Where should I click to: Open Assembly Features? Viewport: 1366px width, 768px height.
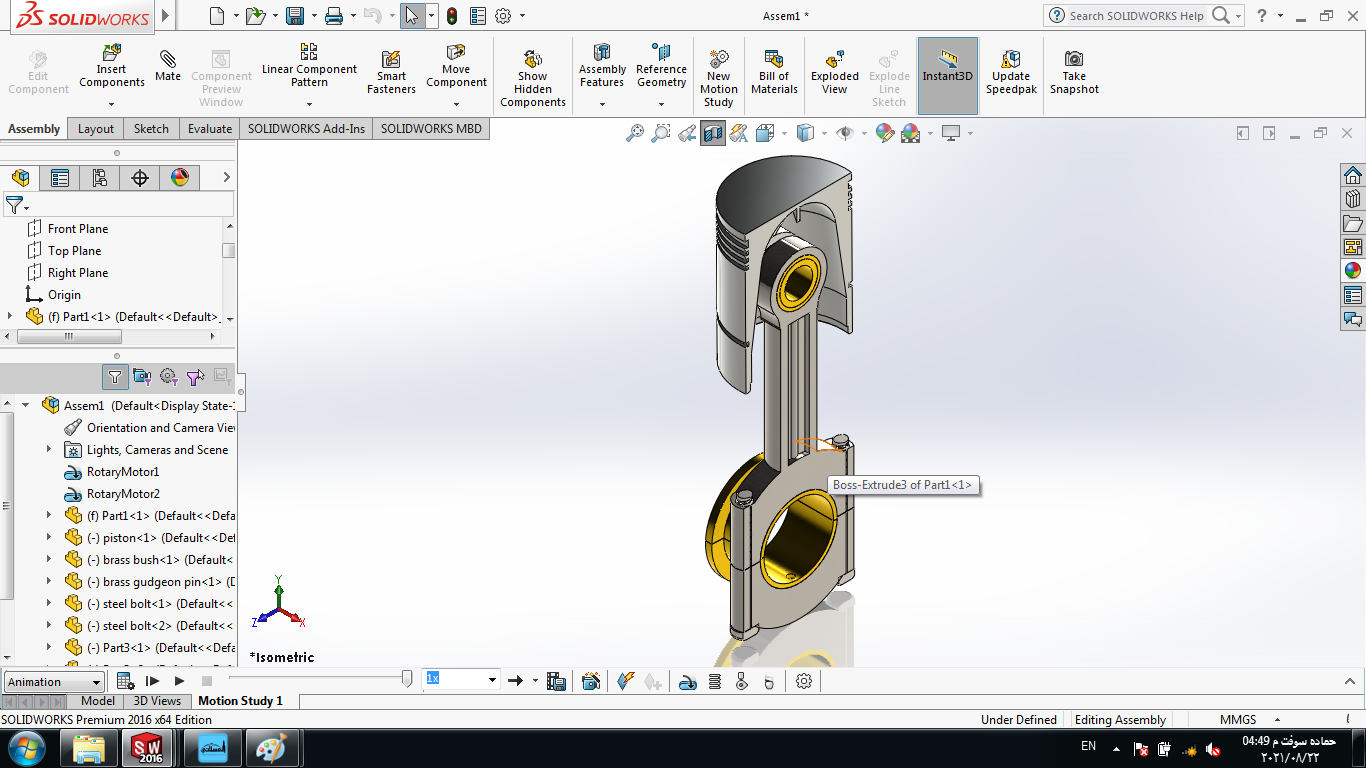click(602, 66)
